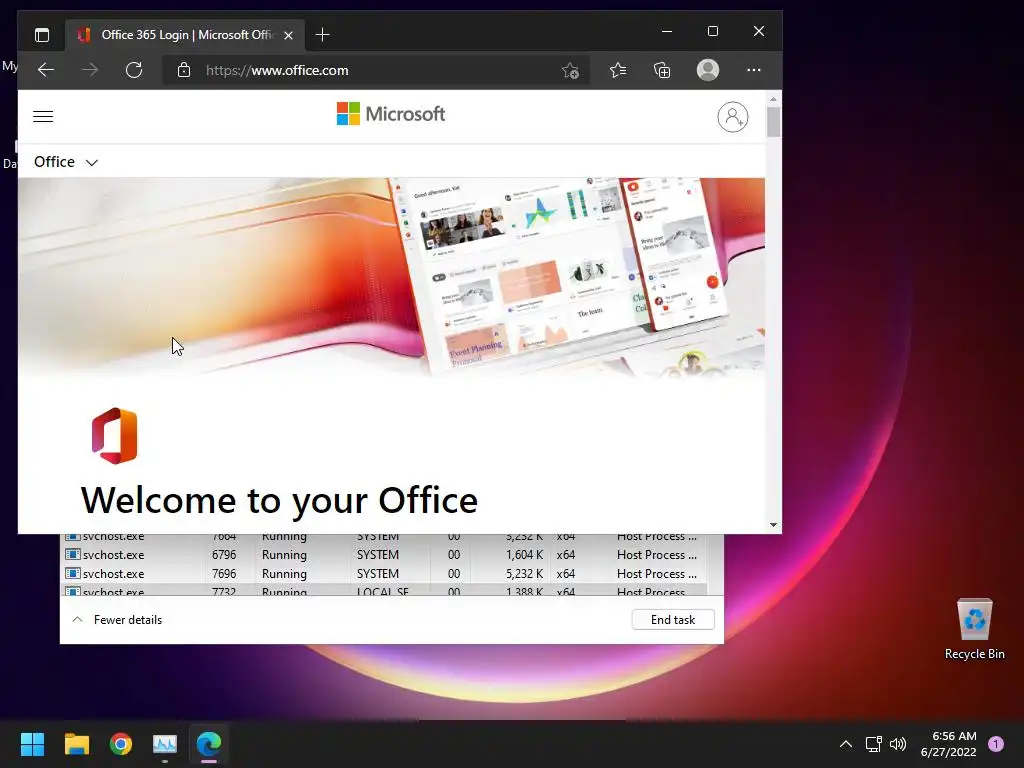Open Recycle Bin on the desktop
Image resolution: width=1024 pixels, height=768 pixels.
pos(974,629)
